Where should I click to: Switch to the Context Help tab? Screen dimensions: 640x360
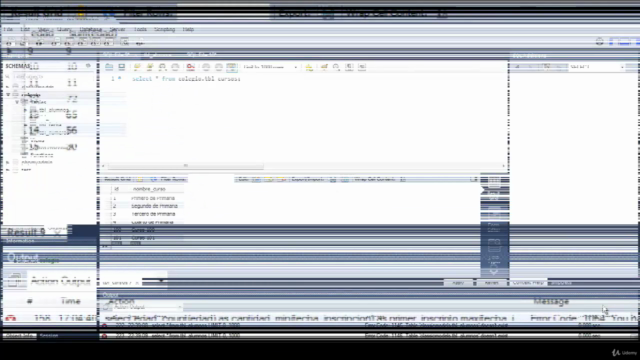tap(528, 282)
